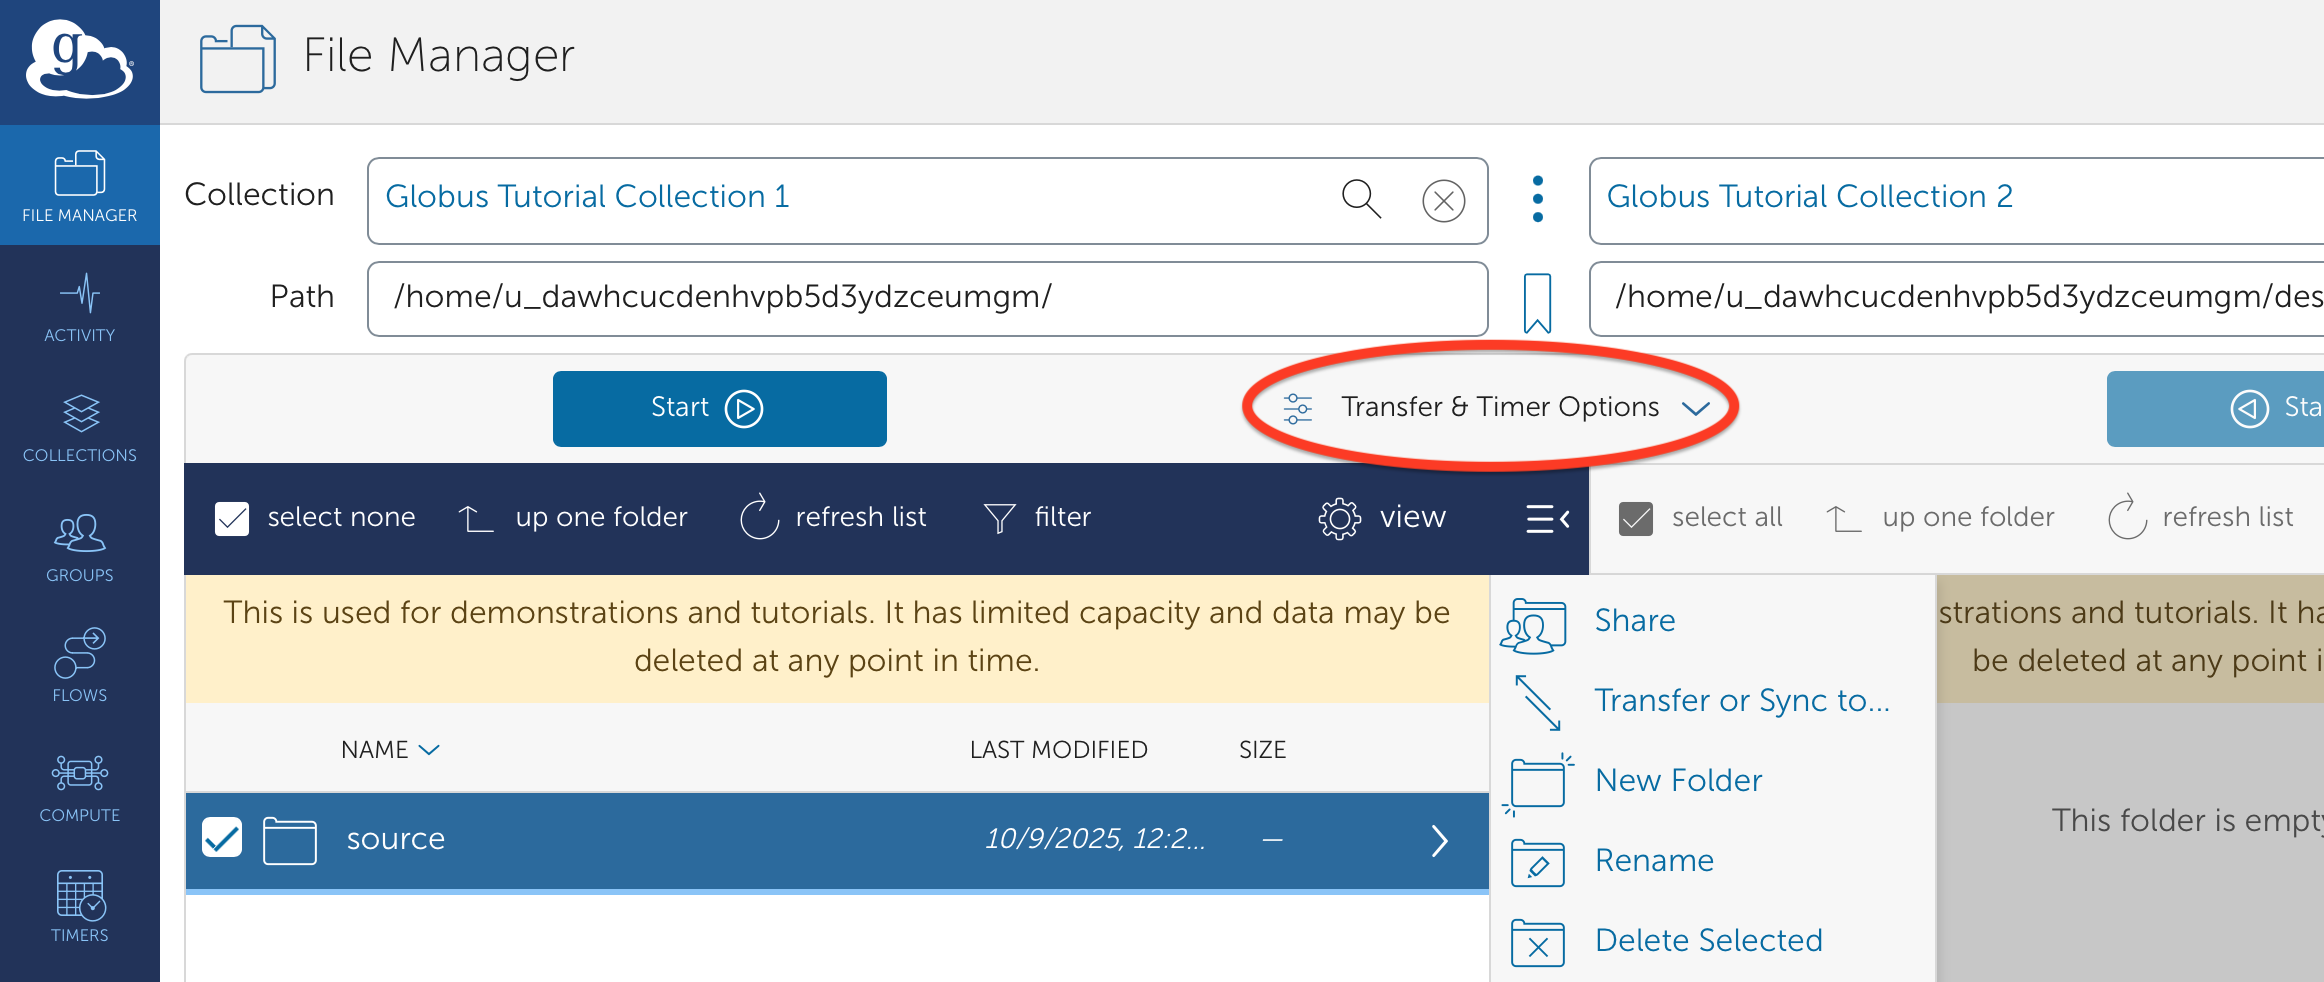Select 'Delete Selected' menu entry

(1708, 941)
